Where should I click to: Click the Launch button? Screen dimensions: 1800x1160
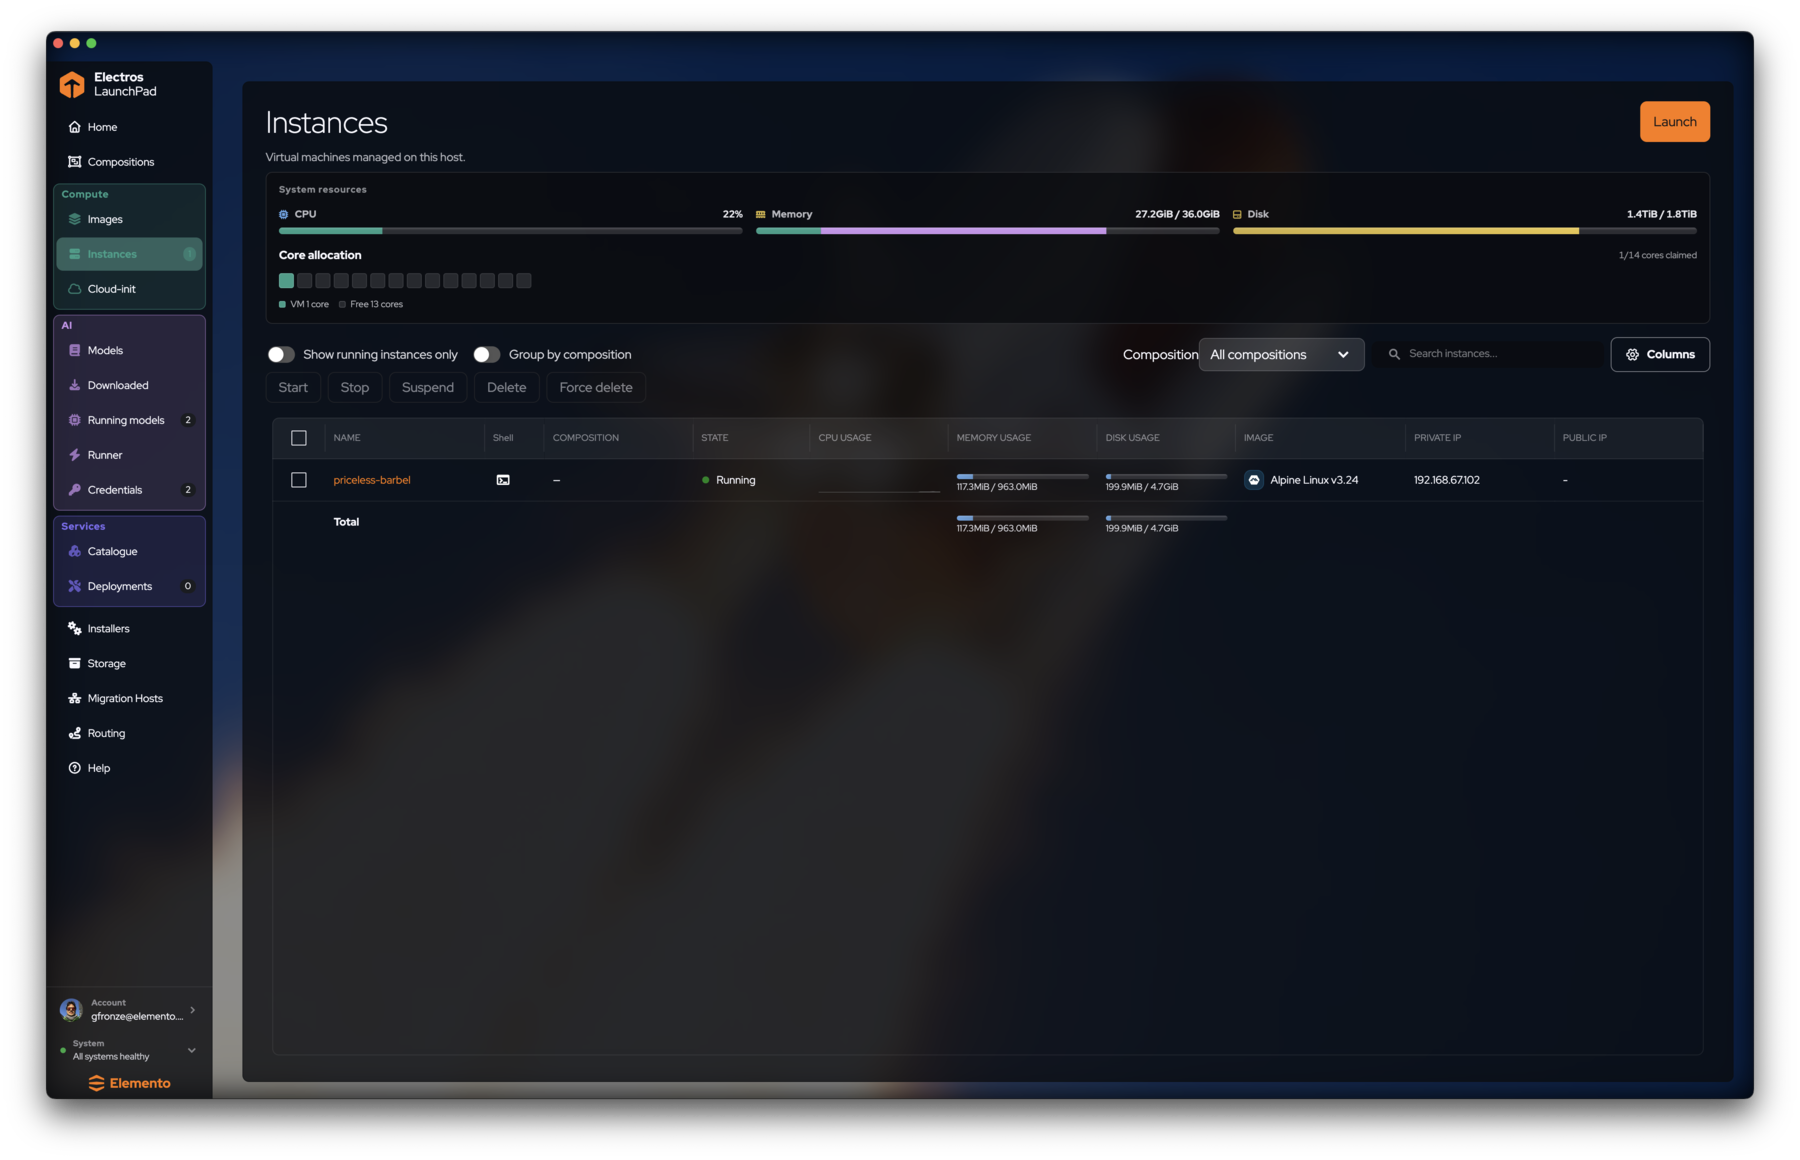point(1674,122)
